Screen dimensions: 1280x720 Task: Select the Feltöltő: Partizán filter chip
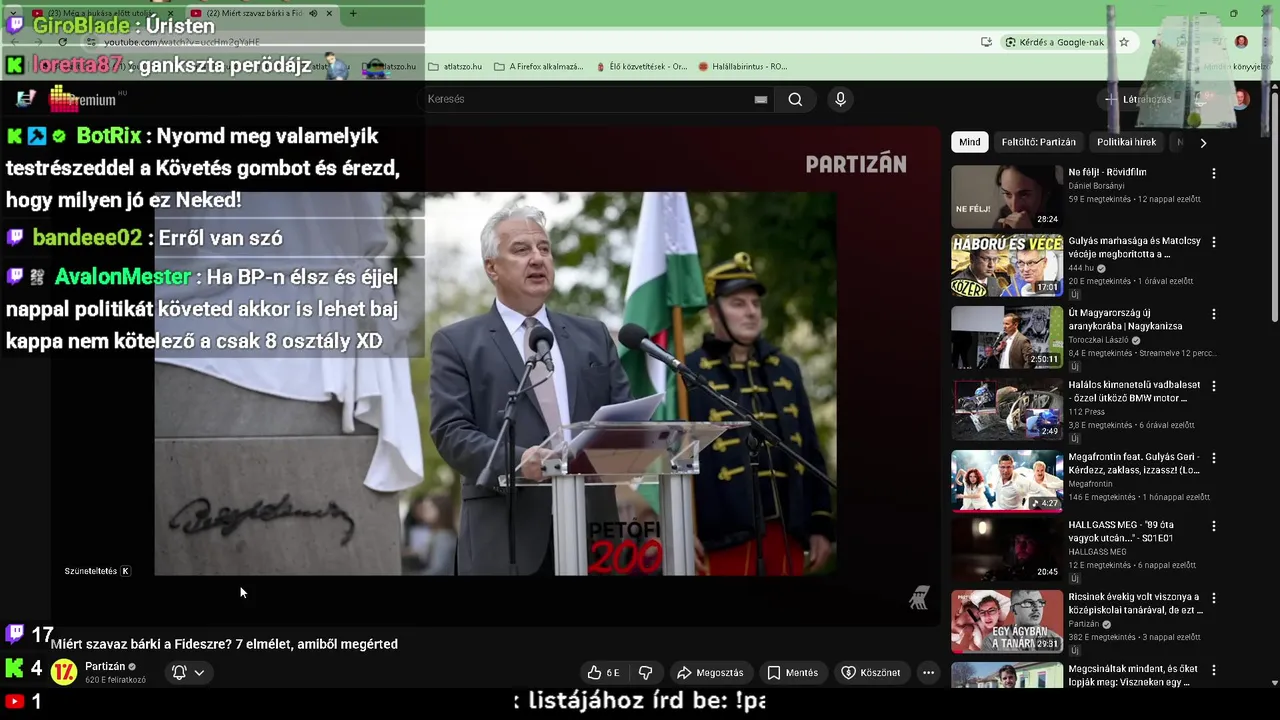coord(1038,142)
